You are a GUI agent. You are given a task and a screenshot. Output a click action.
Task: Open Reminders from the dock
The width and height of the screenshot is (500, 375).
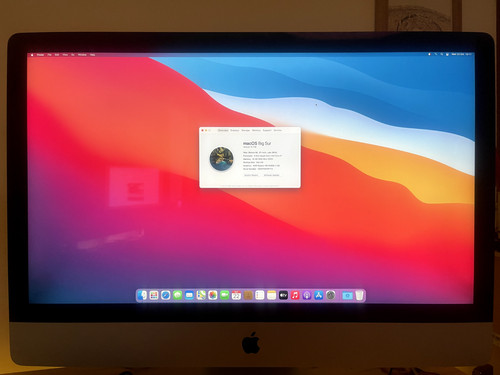(x=260, y=295)
